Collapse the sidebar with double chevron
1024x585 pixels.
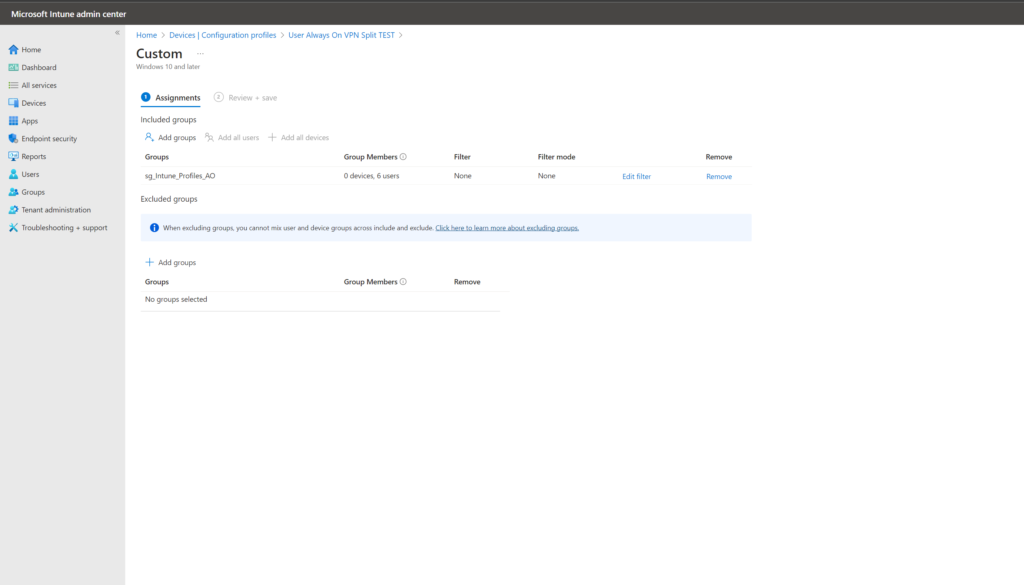pos(118,33)
